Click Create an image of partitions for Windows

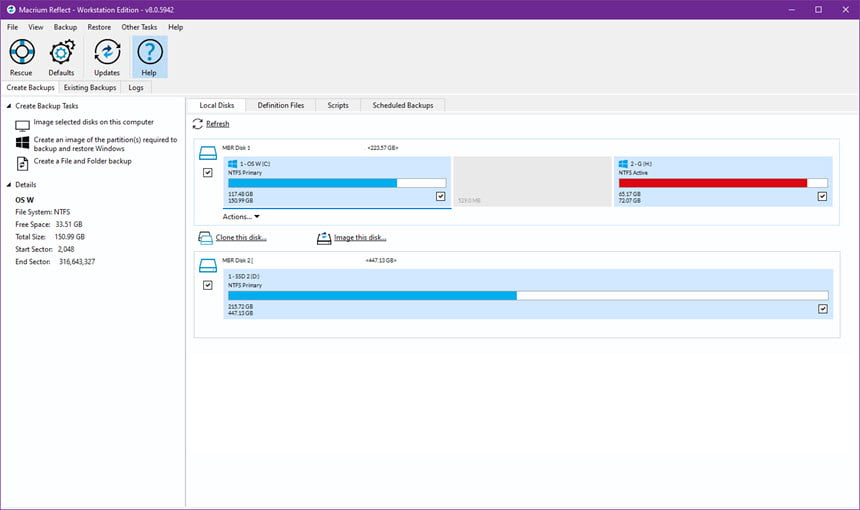pos(105,144)
